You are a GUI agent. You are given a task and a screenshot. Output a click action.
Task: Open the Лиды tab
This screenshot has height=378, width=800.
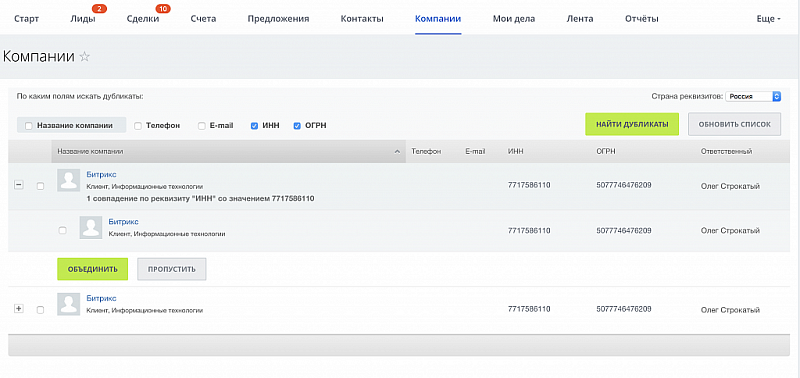(82, 19)
